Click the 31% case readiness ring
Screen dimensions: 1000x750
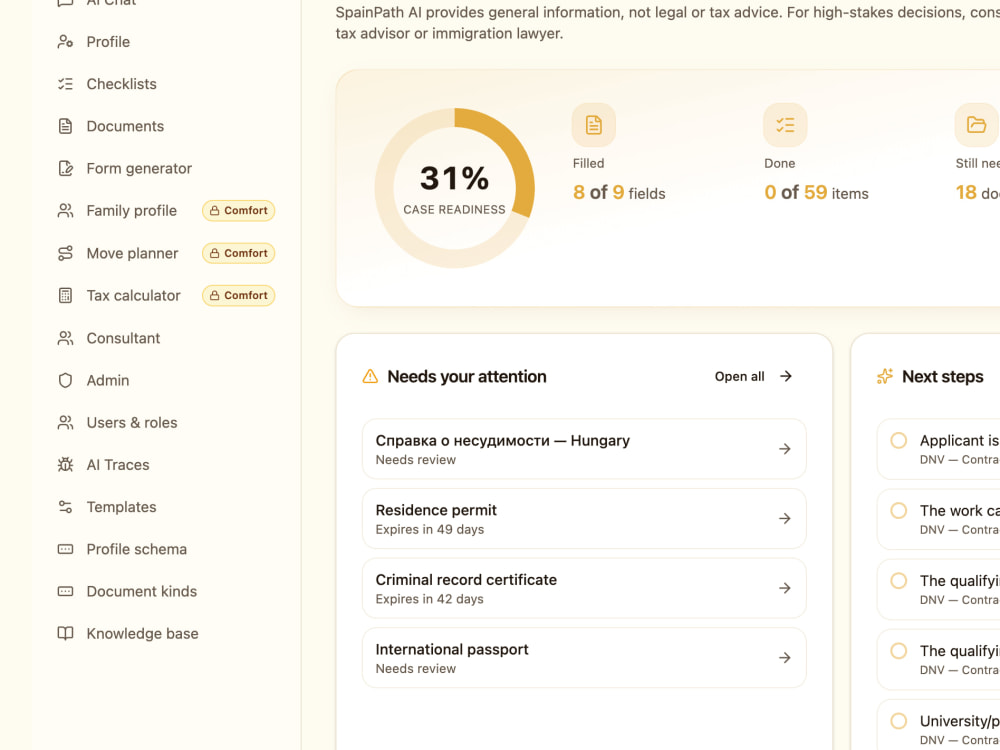[x=455, y=188]
